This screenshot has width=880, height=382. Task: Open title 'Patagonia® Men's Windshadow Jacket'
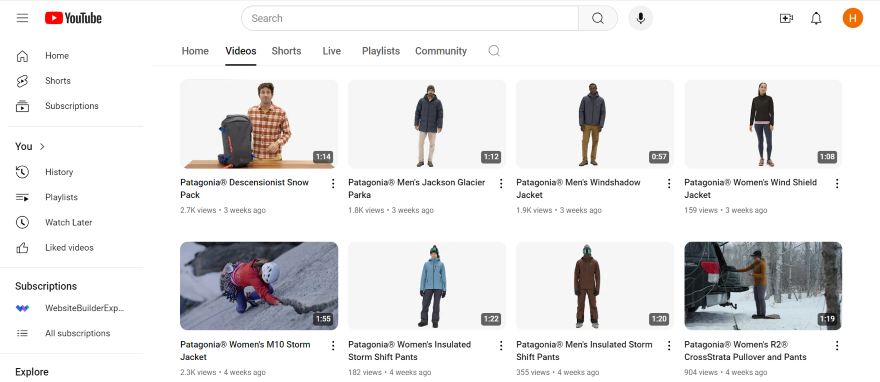[x=578, y=188]
